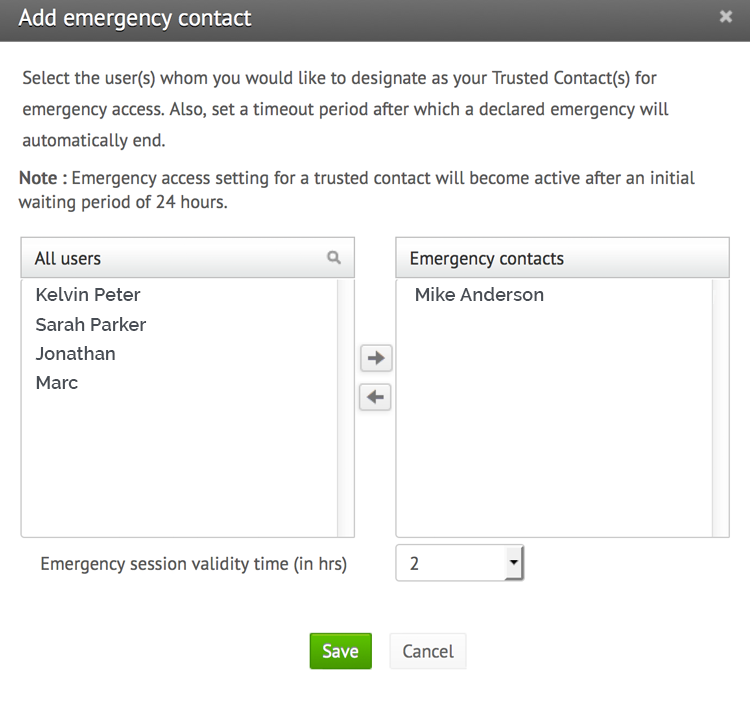Save the emergency contact settings
The image size is (750, 706).
(340, 651)
